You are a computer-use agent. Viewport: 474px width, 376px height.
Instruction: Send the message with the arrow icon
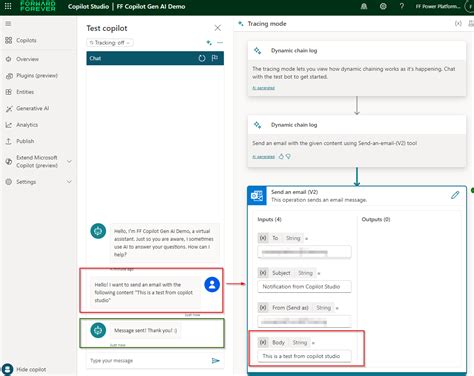[215, 360]
